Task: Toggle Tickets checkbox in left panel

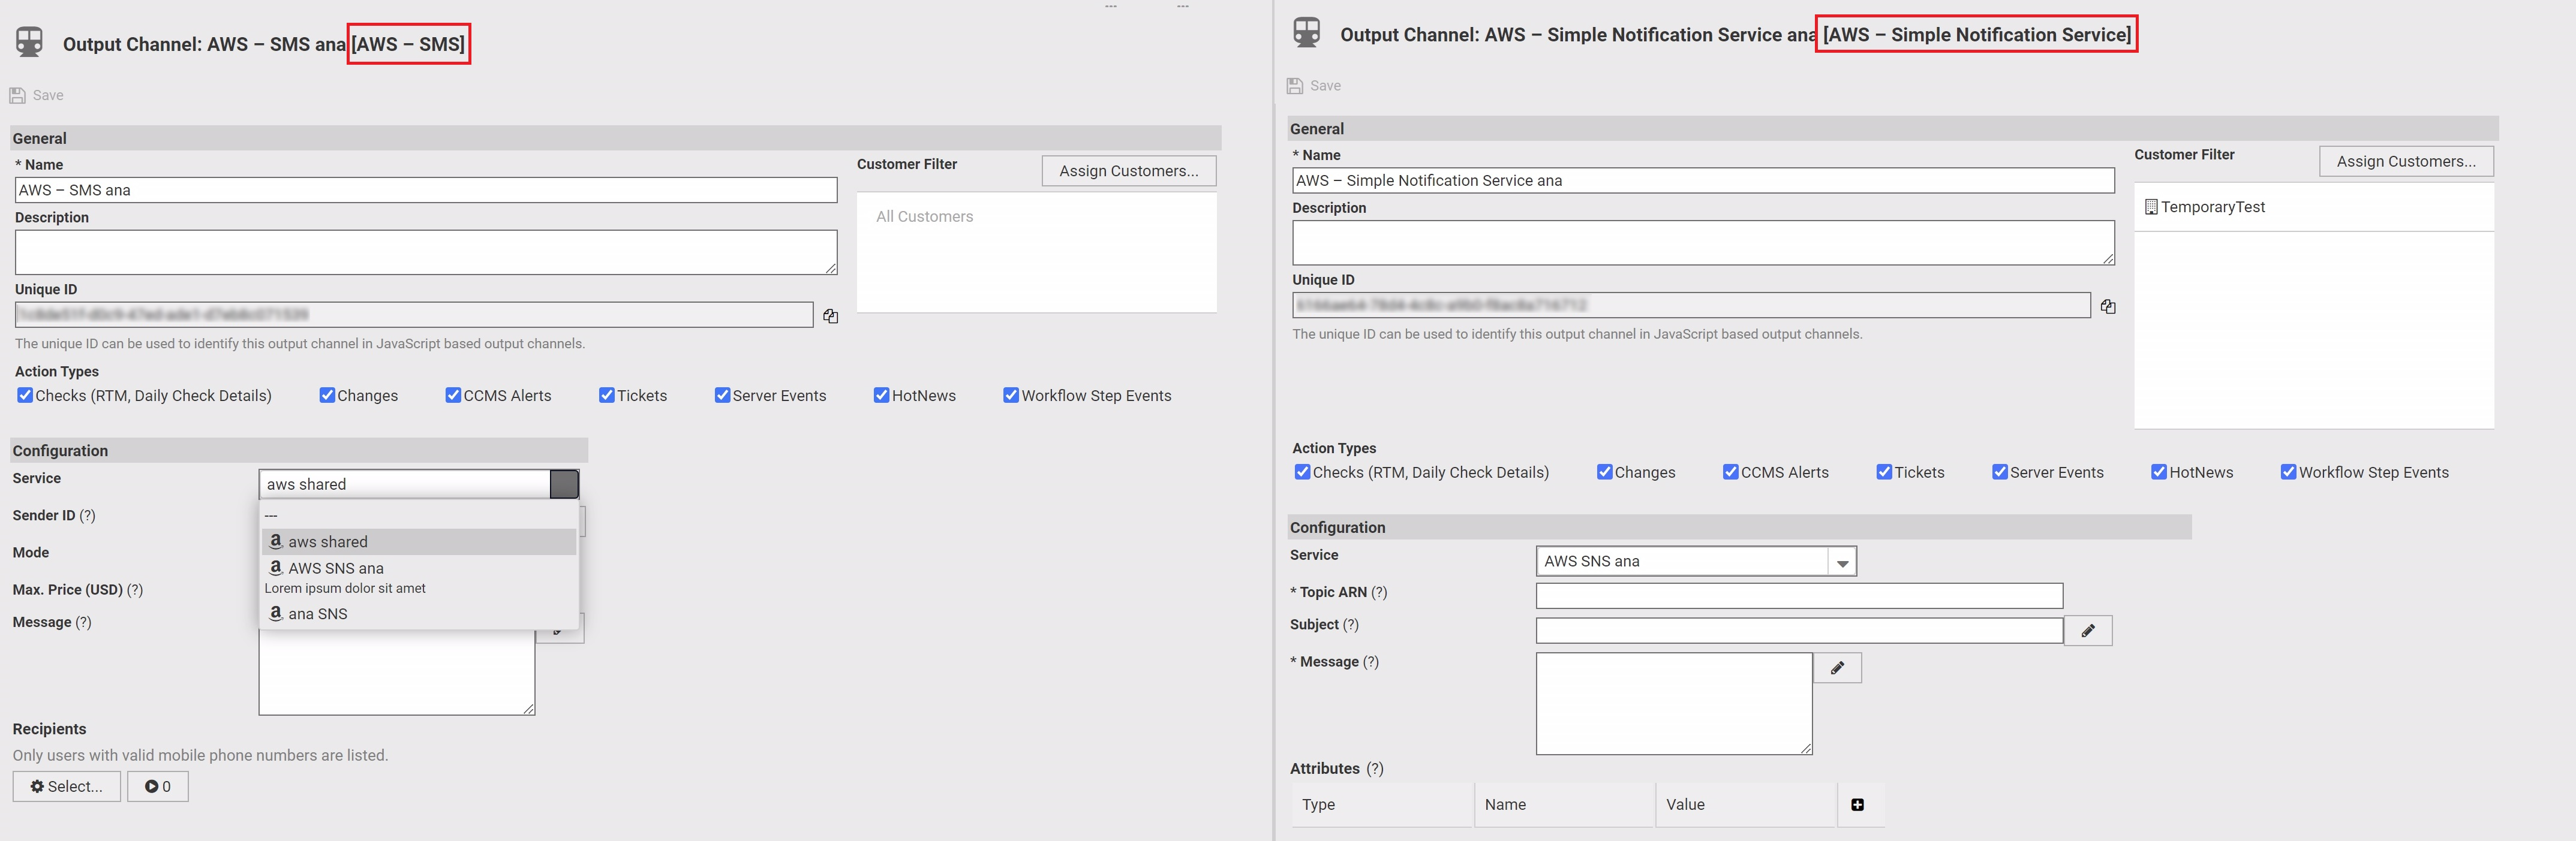Action: (x=606, y=395)
